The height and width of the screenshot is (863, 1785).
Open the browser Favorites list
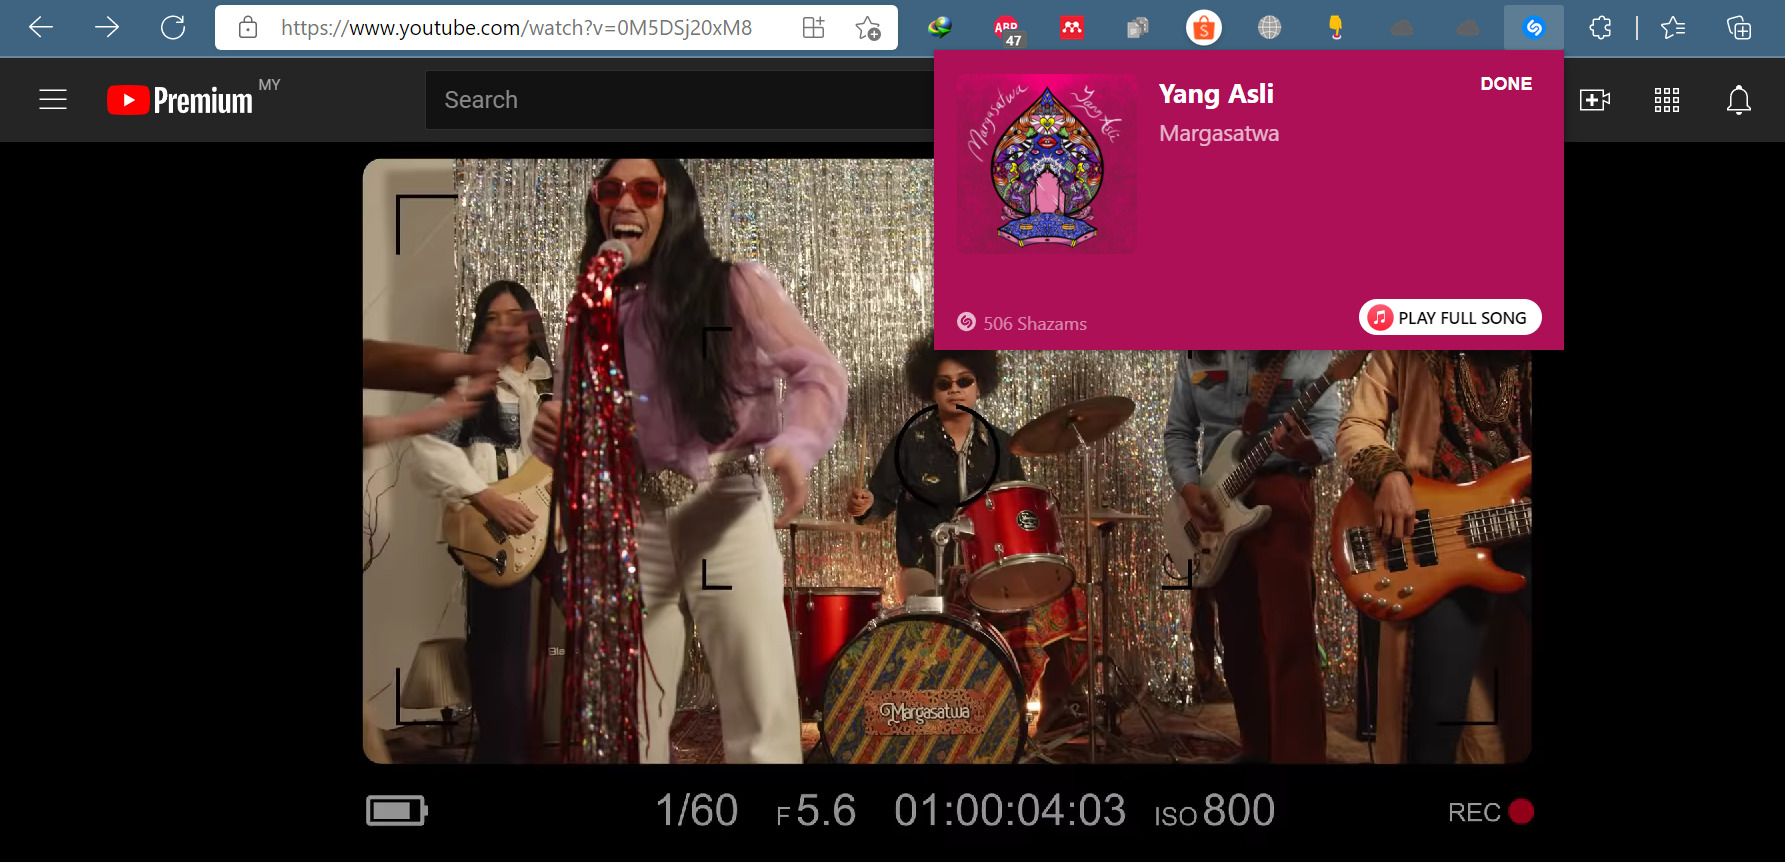tap(1673, 28)
